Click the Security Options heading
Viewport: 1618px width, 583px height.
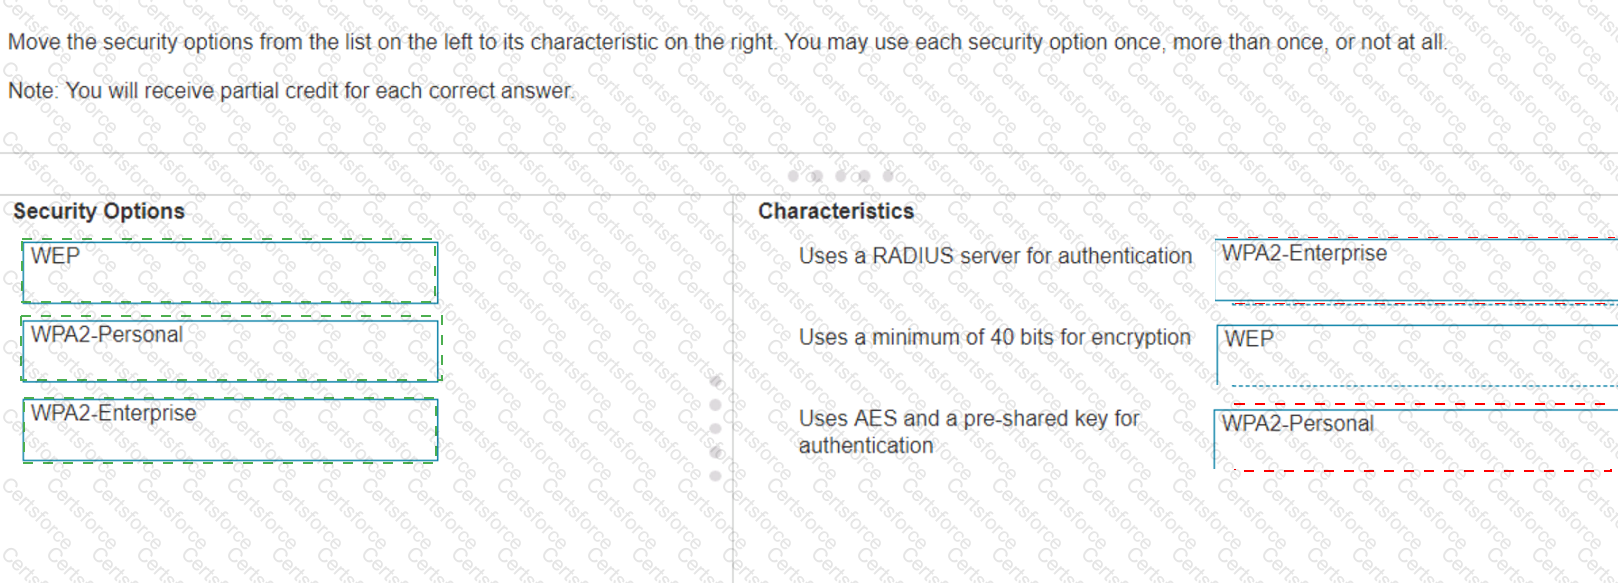point(99,211)
